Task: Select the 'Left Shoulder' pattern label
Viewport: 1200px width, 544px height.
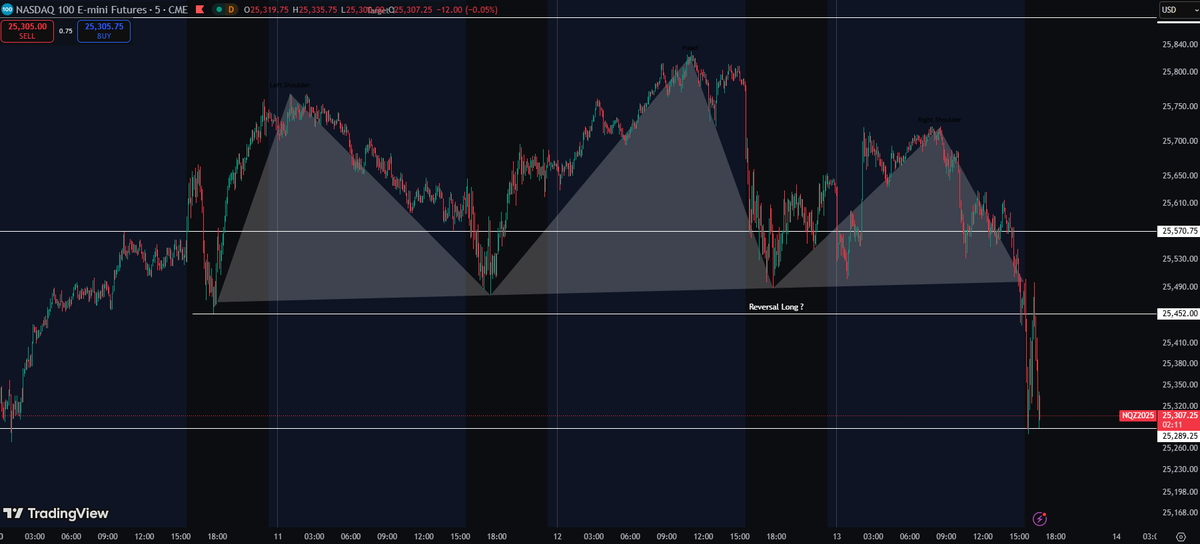Action: pyautogui.click(x=289, y=84)
